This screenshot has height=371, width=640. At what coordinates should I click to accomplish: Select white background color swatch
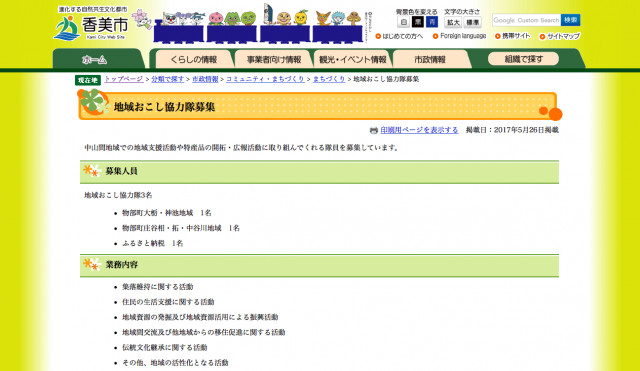403,22
